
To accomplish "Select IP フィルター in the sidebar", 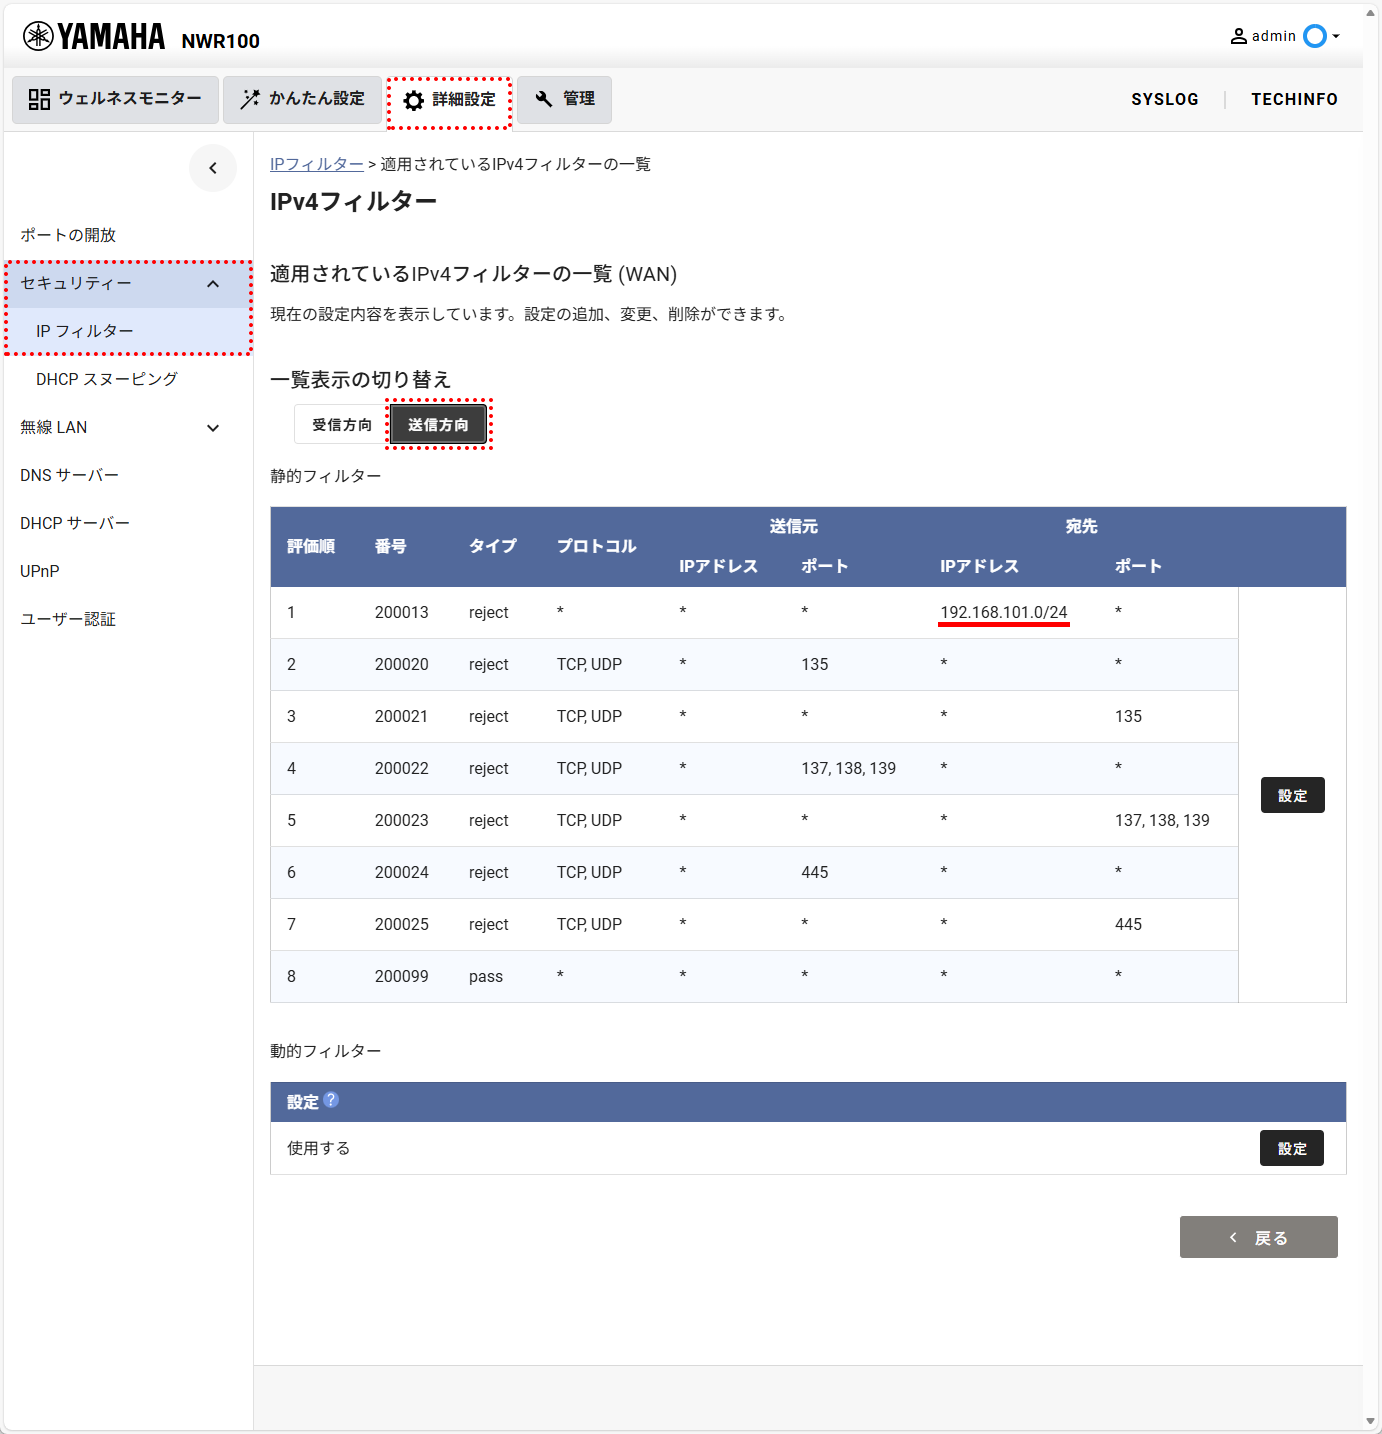I will [x=128, y=331].
